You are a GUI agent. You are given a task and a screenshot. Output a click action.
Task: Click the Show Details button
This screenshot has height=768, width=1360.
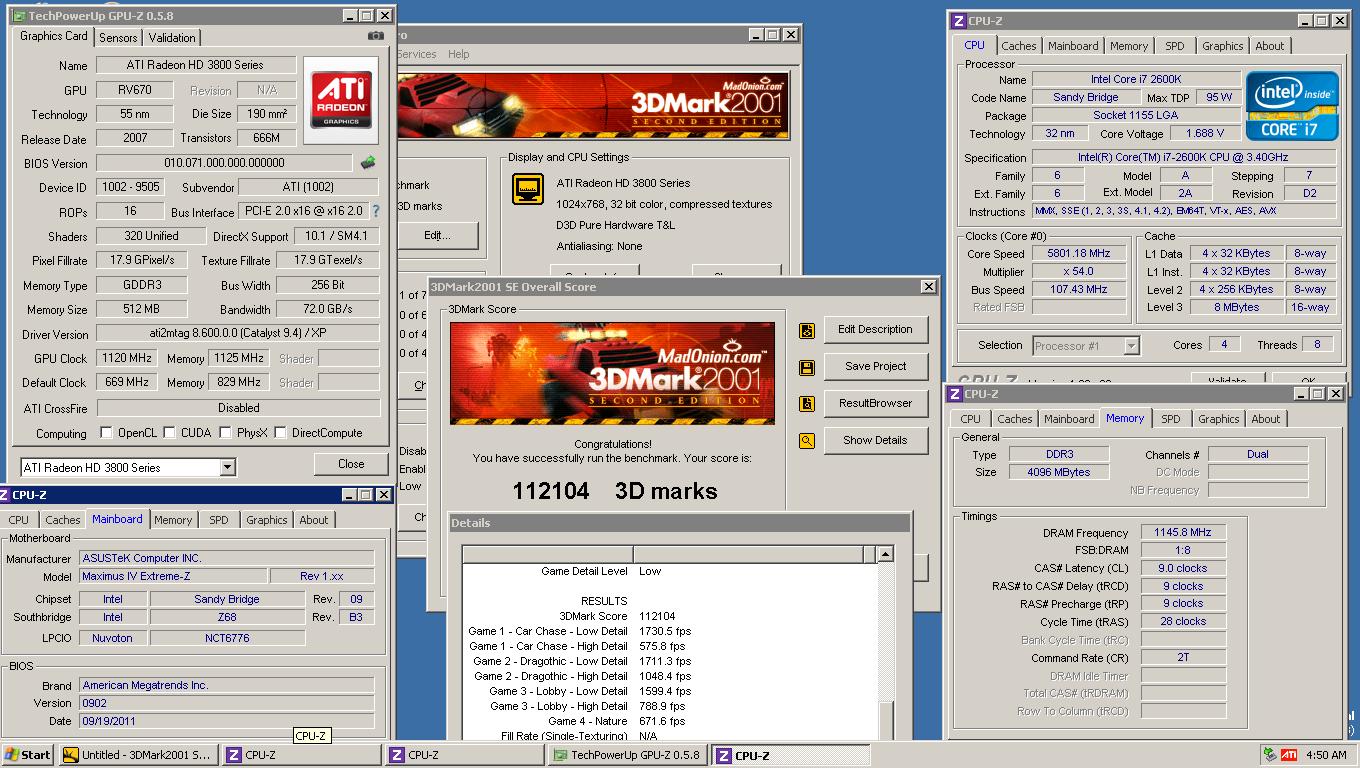[876, 441]
